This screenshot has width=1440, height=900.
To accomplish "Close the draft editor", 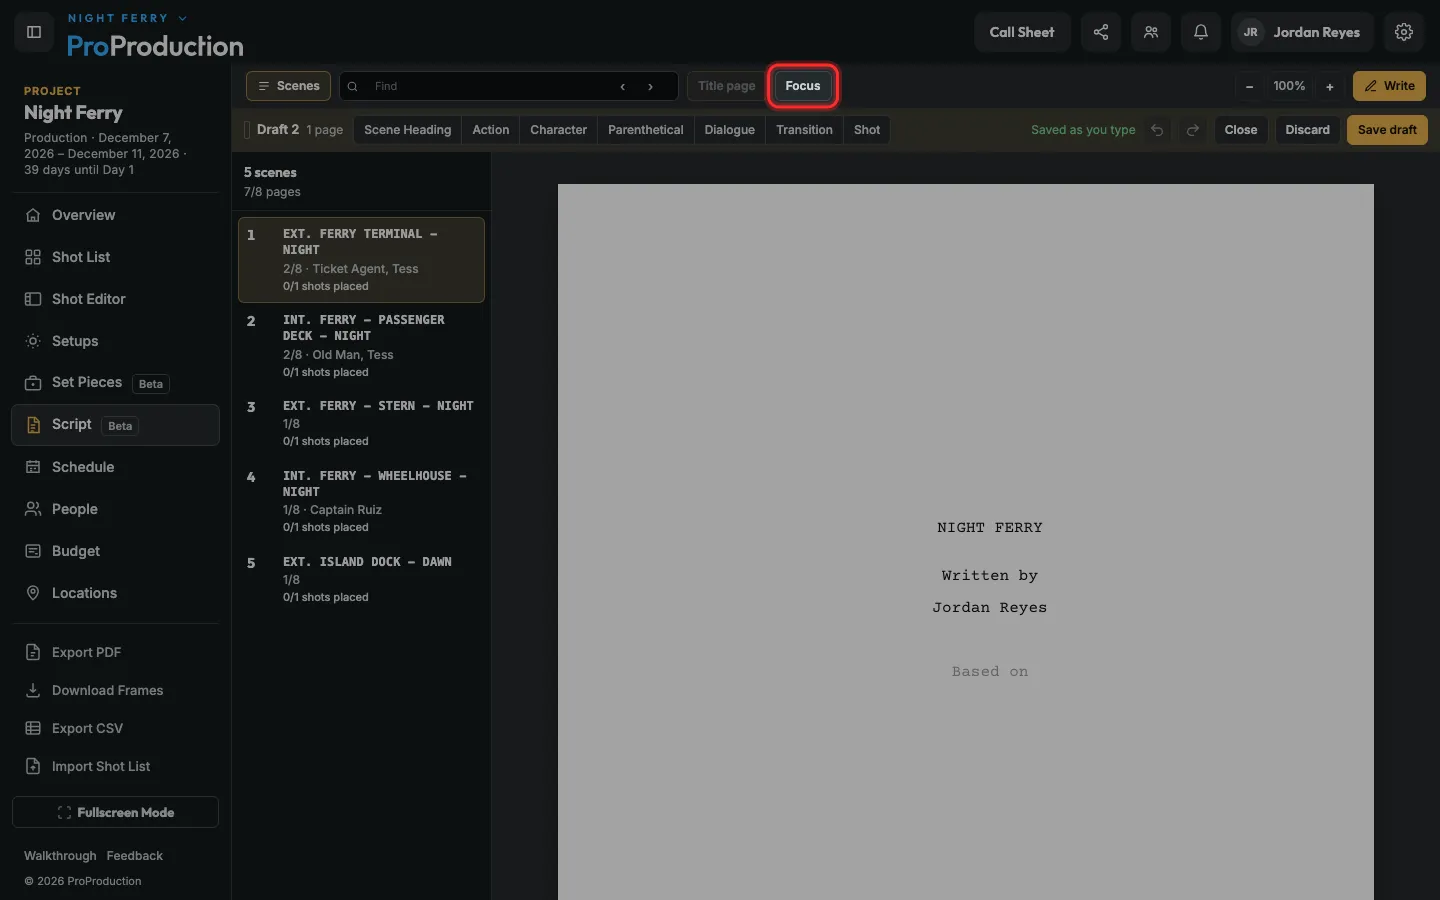I will pos(1241,130).
